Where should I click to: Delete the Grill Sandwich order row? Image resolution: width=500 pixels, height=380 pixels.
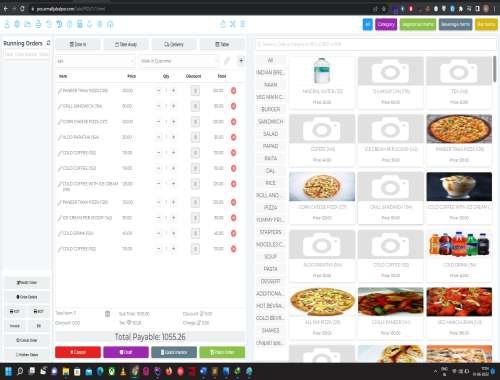tap(234, 106)
